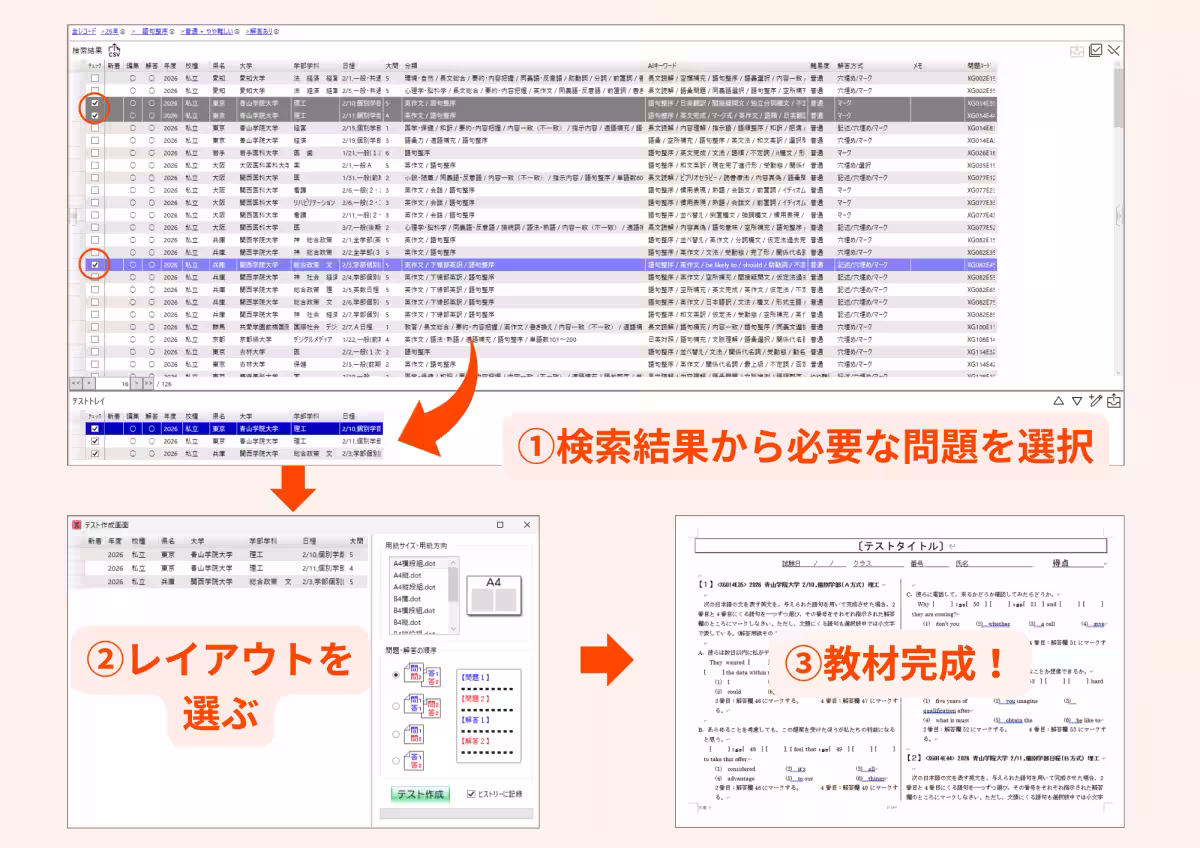
Task: Toggle the ヒストリーに記録 checkbox
Action: coord(472,794)
